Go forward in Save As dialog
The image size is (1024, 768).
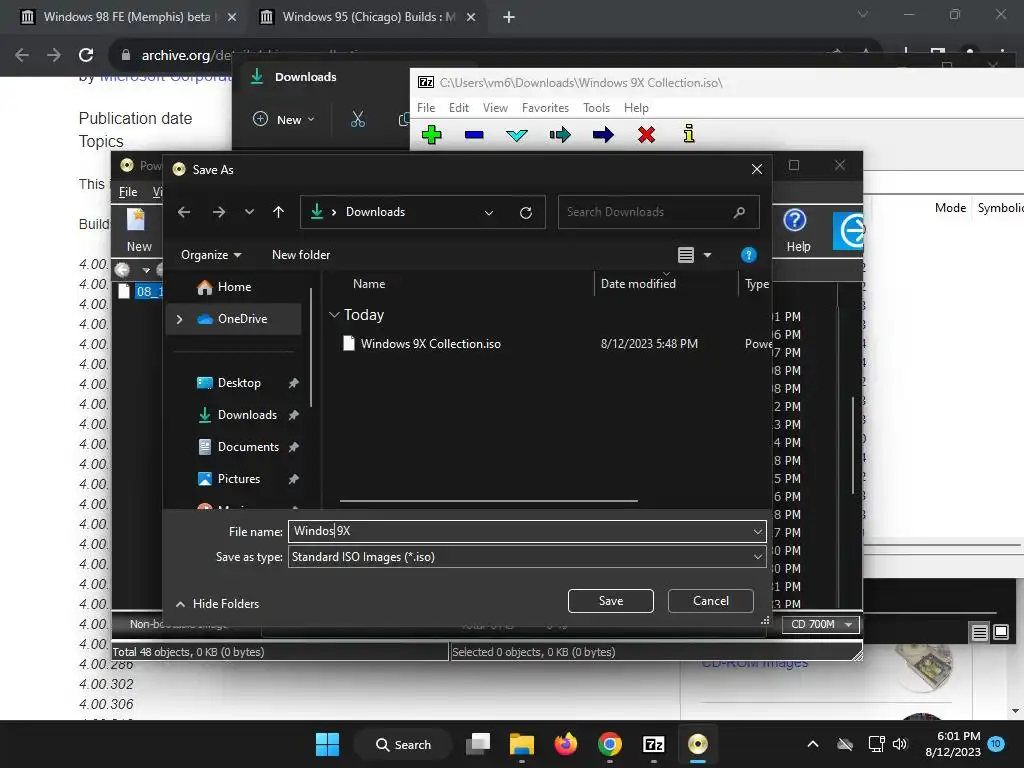[x=219, y=212]
